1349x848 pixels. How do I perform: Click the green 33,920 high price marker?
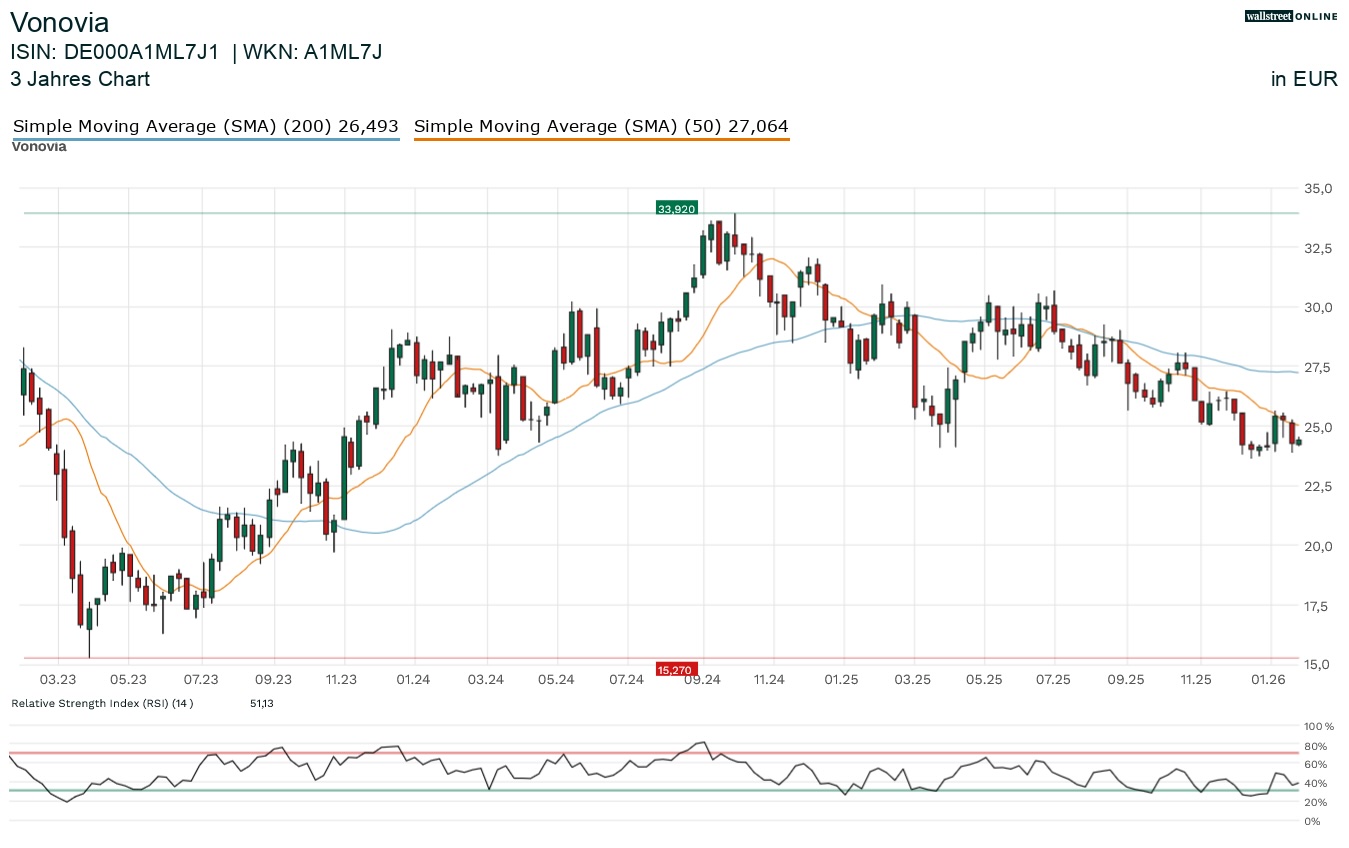676,209
